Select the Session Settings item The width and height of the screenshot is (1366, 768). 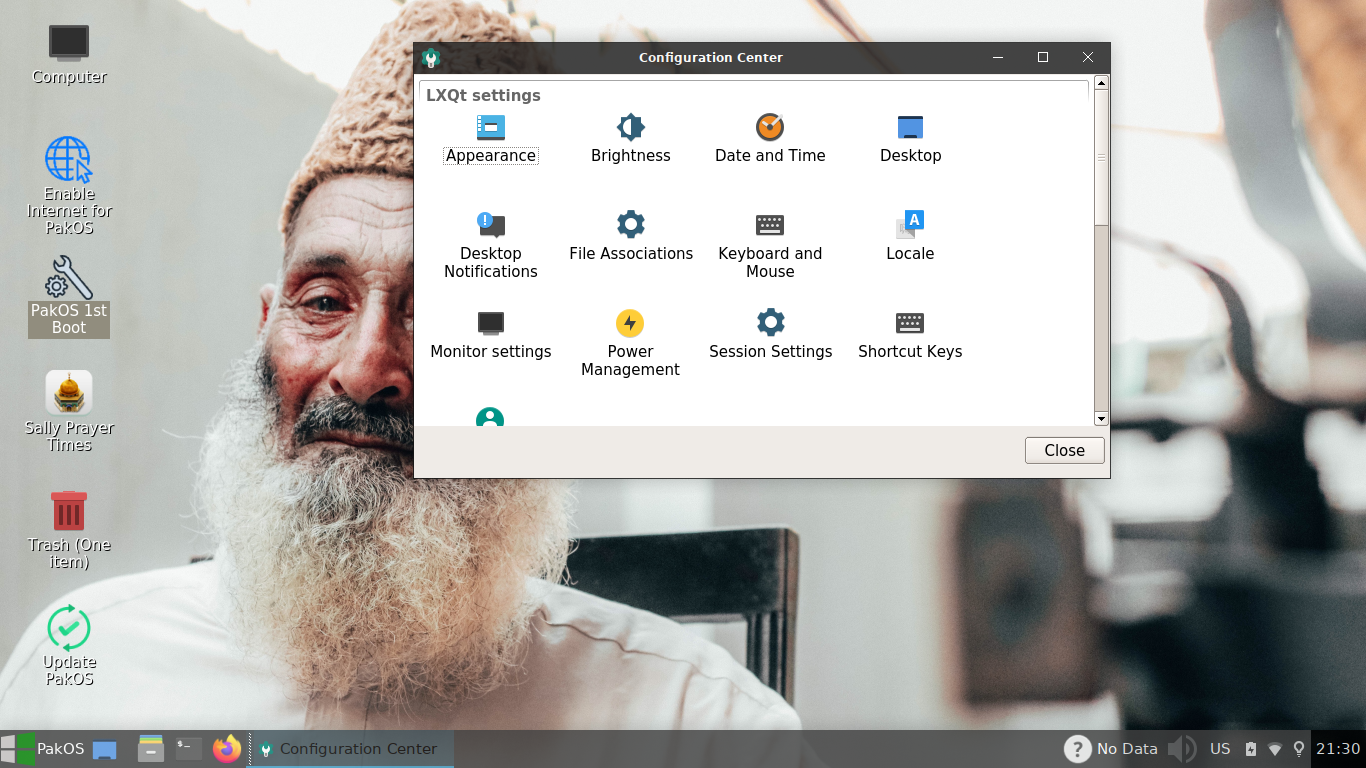click(770, 335)
